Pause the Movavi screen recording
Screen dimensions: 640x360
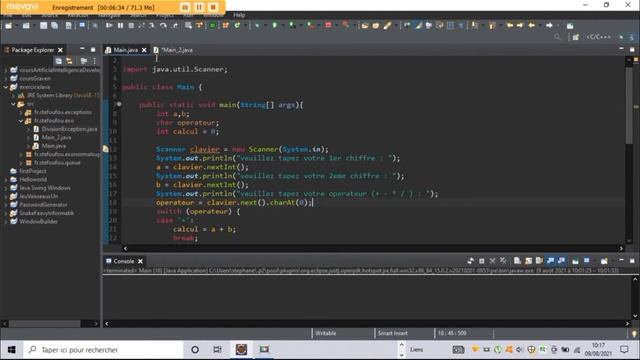click(x=199, y=7)
